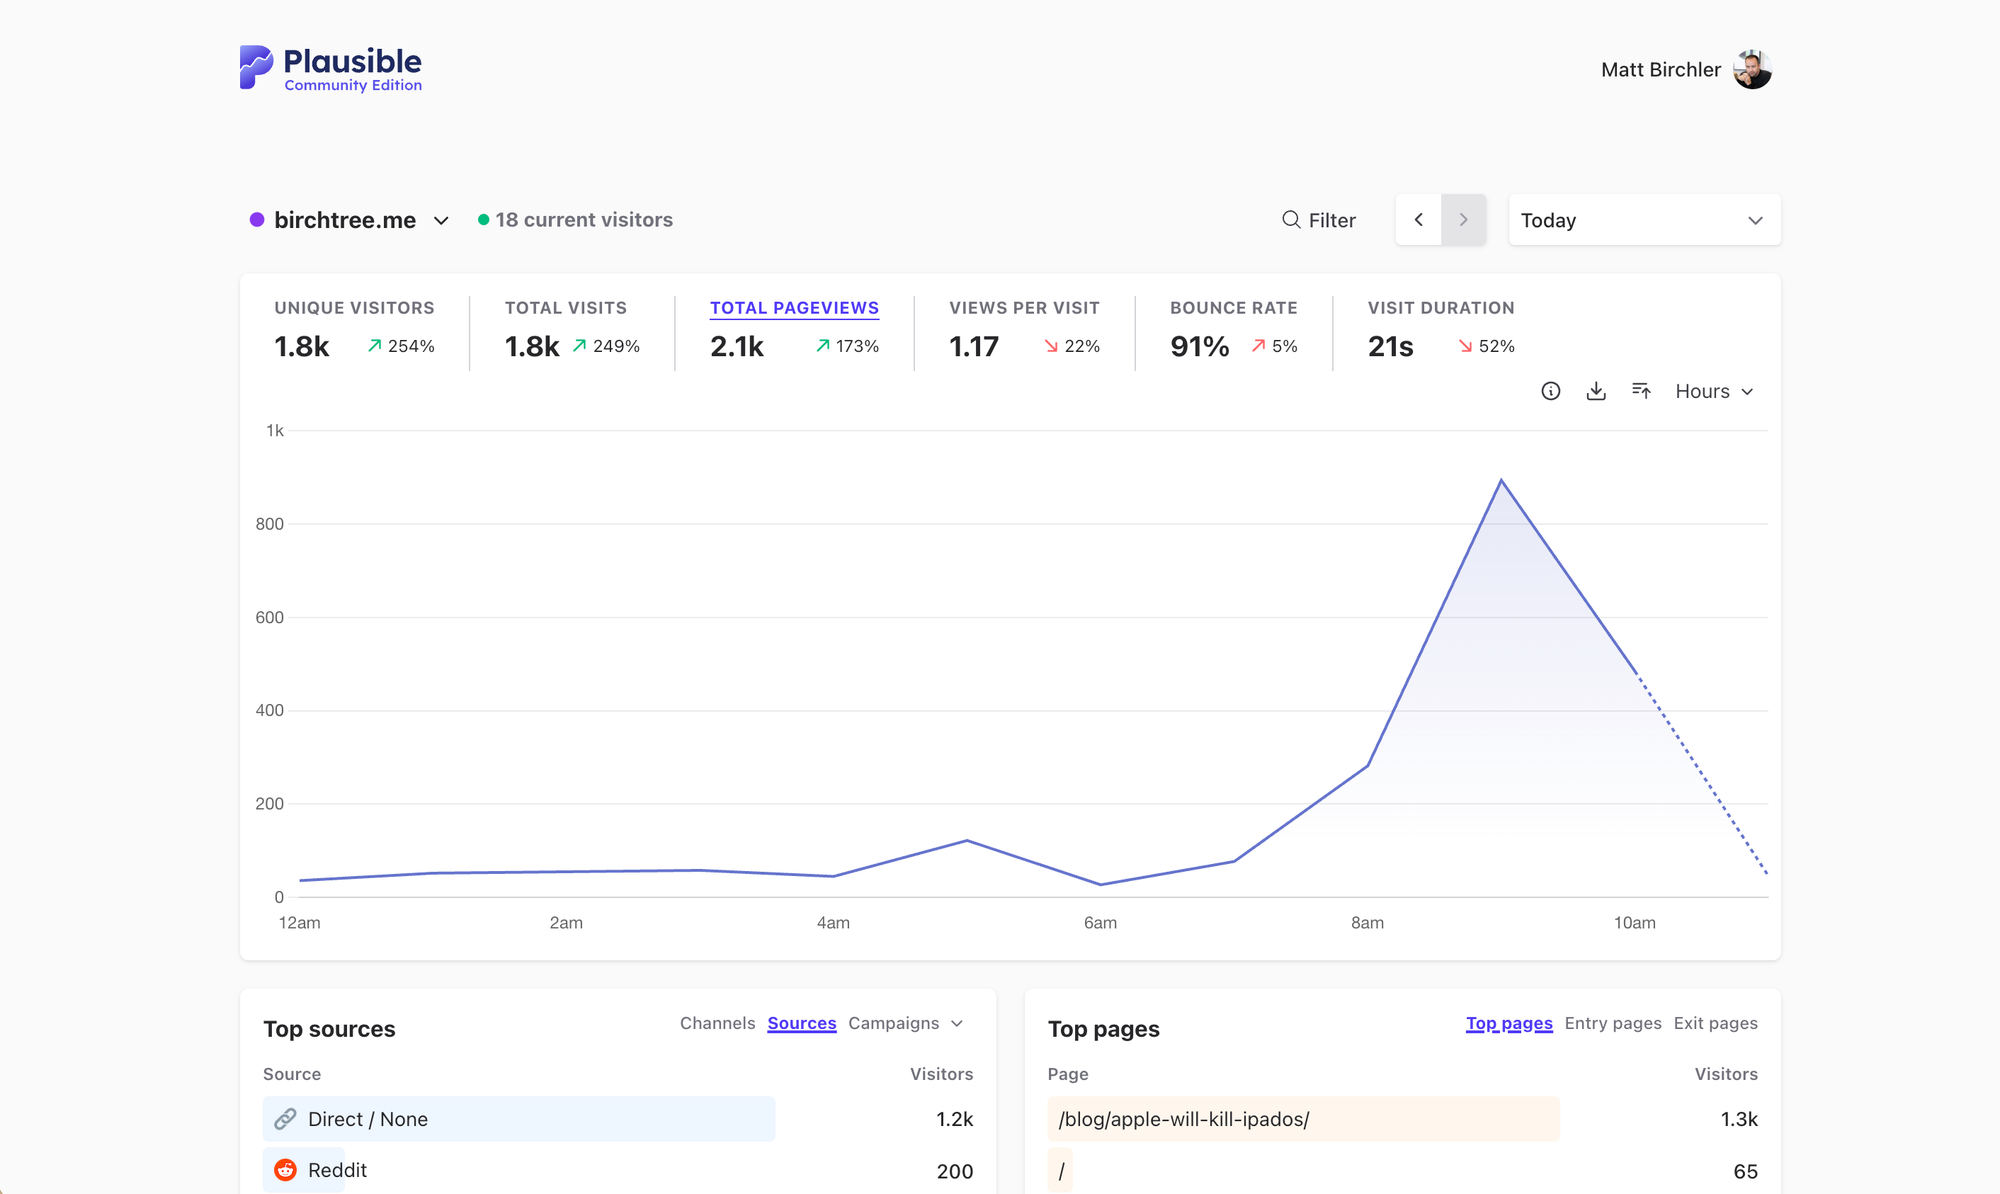This screenshot has height=1194, width=2000.
Task: Open the /blog/apple-will-kill-ipados/ page row
Action: (1184, 1119)
